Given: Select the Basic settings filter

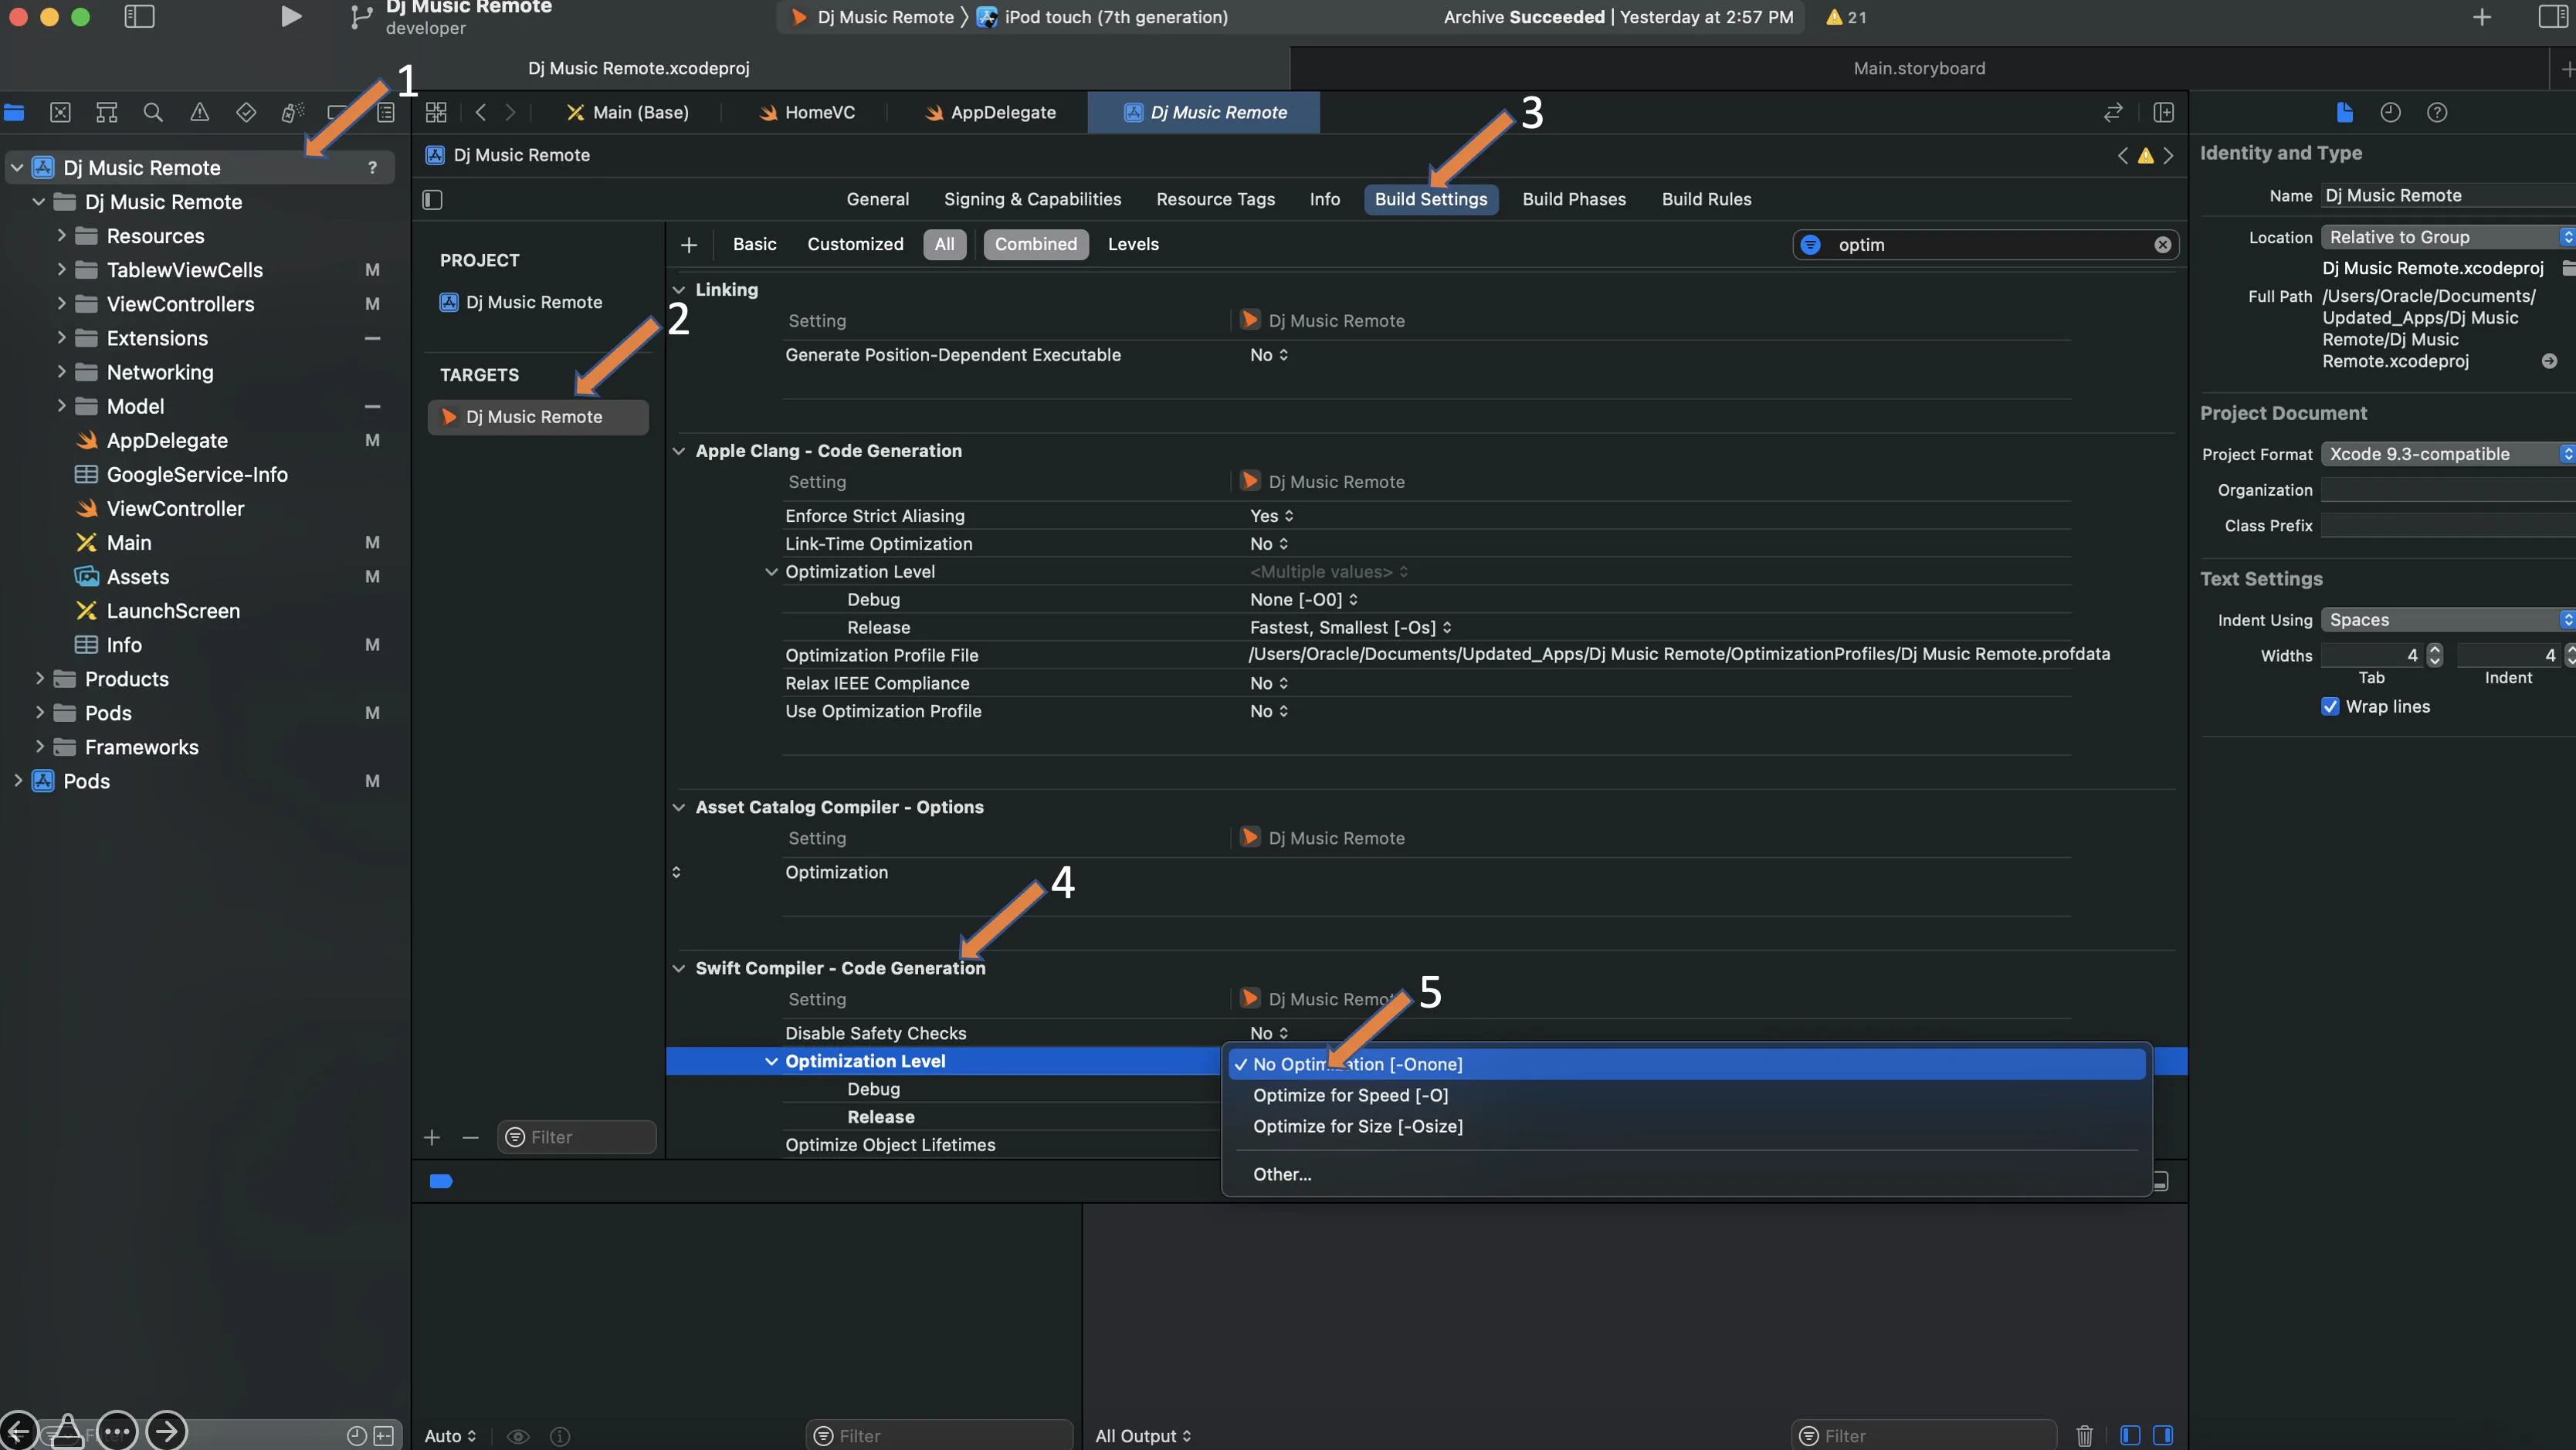Looking at the screenshot, I should (x=754, y=244).
